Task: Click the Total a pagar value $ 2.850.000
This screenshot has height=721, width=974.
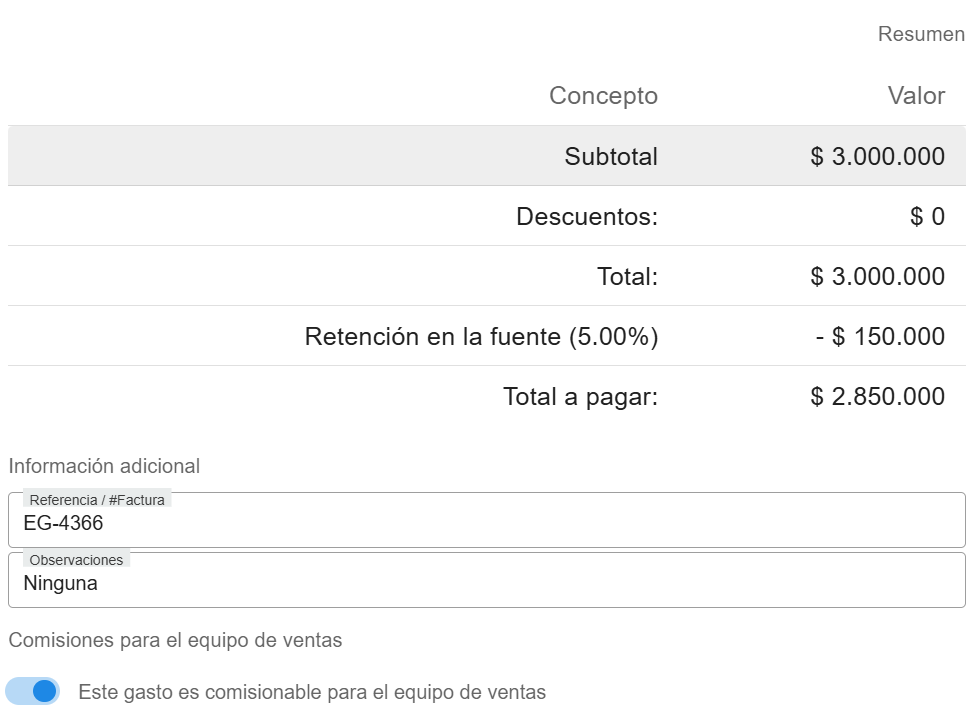Action: click(x=877, y=396)
